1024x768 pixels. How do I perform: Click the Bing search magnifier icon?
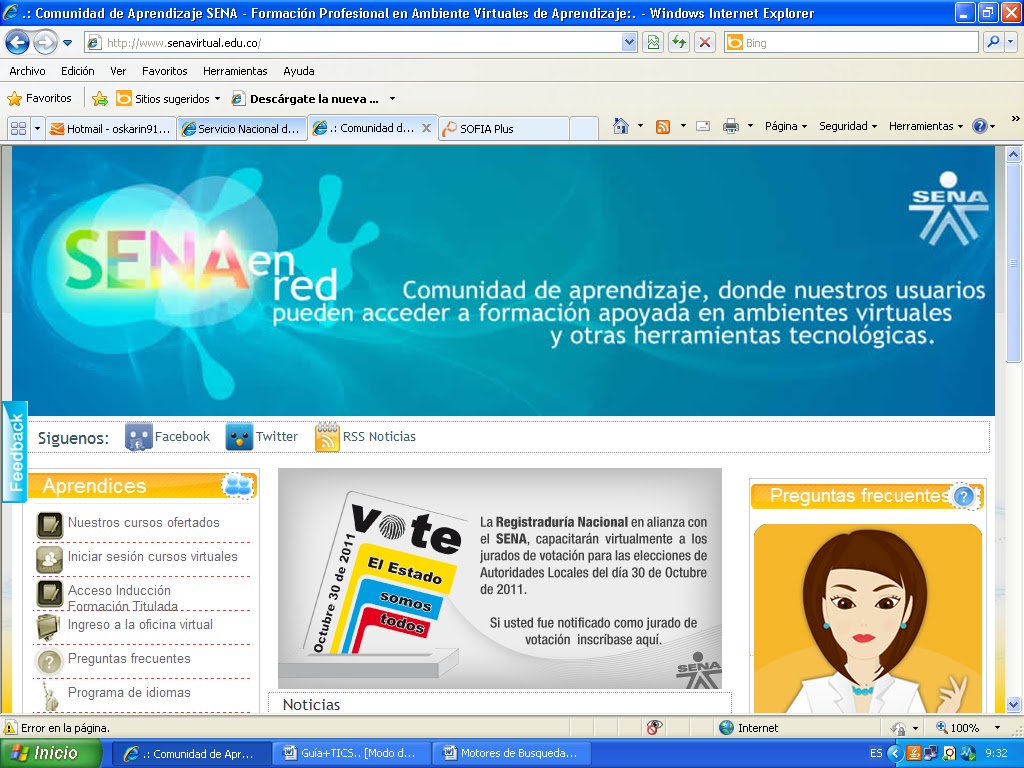(x=994, y=42)
